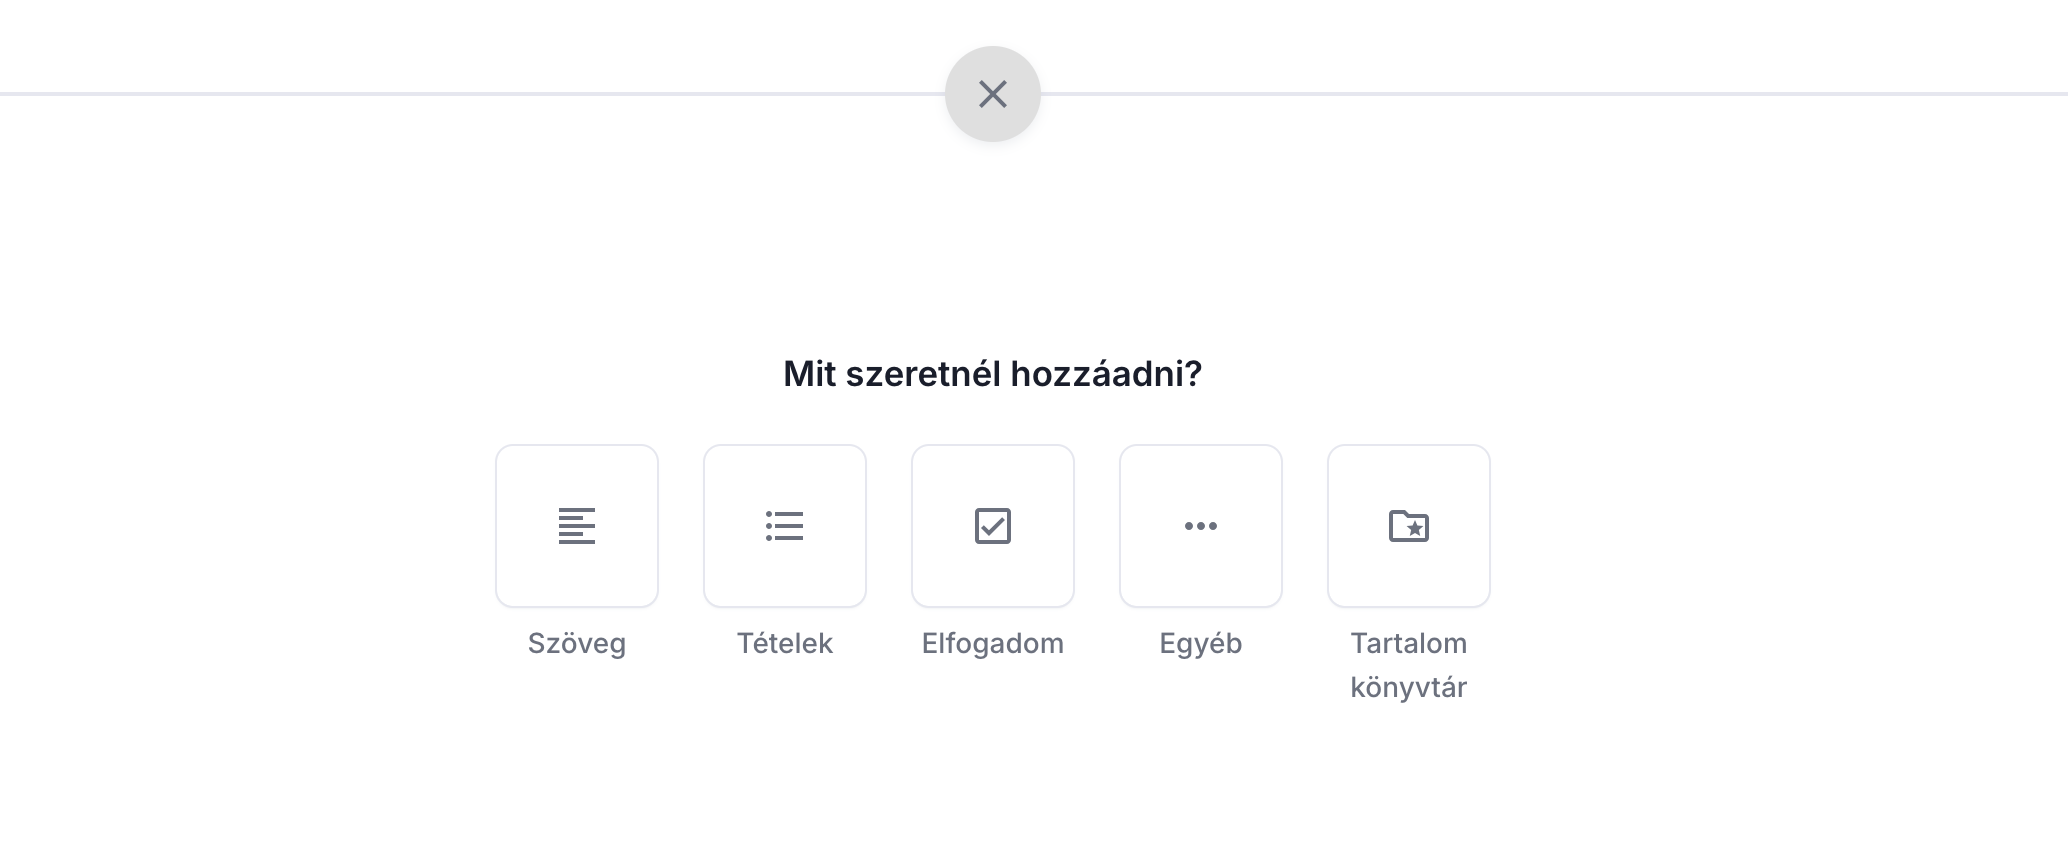Pick the Elfogadom tile's top edge area
2068x856 pixels.
(x=993, y=458)
